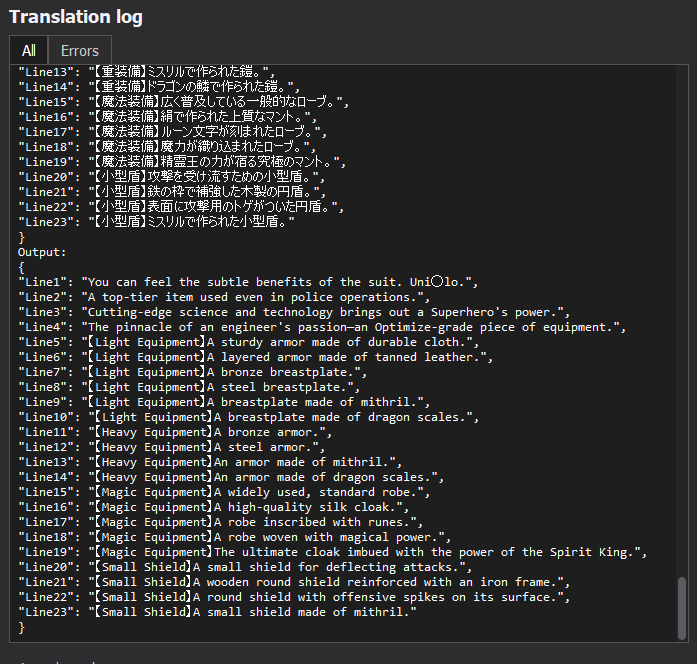Click Japanese input Line15 with 魔法装備
Screen dimensions: 697x664
click(184, 102)
